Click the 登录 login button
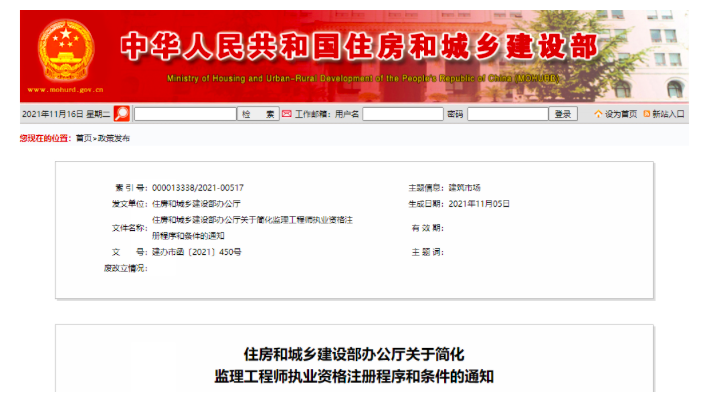Screen dimensions: 705x412 (563, 114)
